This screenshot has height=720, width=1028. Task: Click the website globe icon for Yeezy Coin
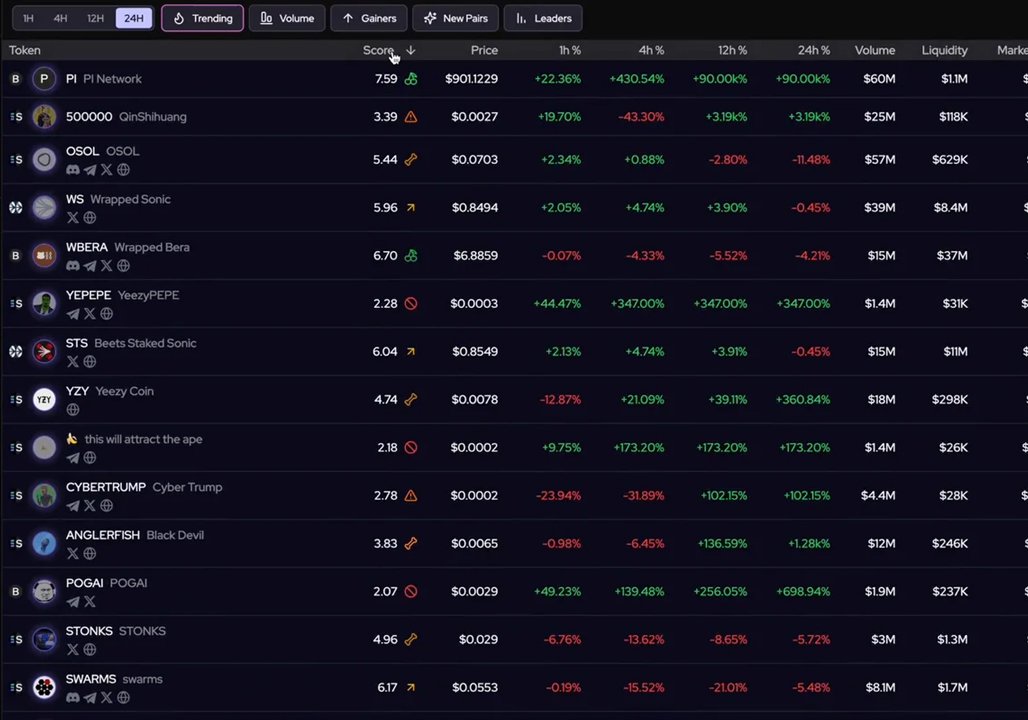pyautogui.click(x=73, y=409)
